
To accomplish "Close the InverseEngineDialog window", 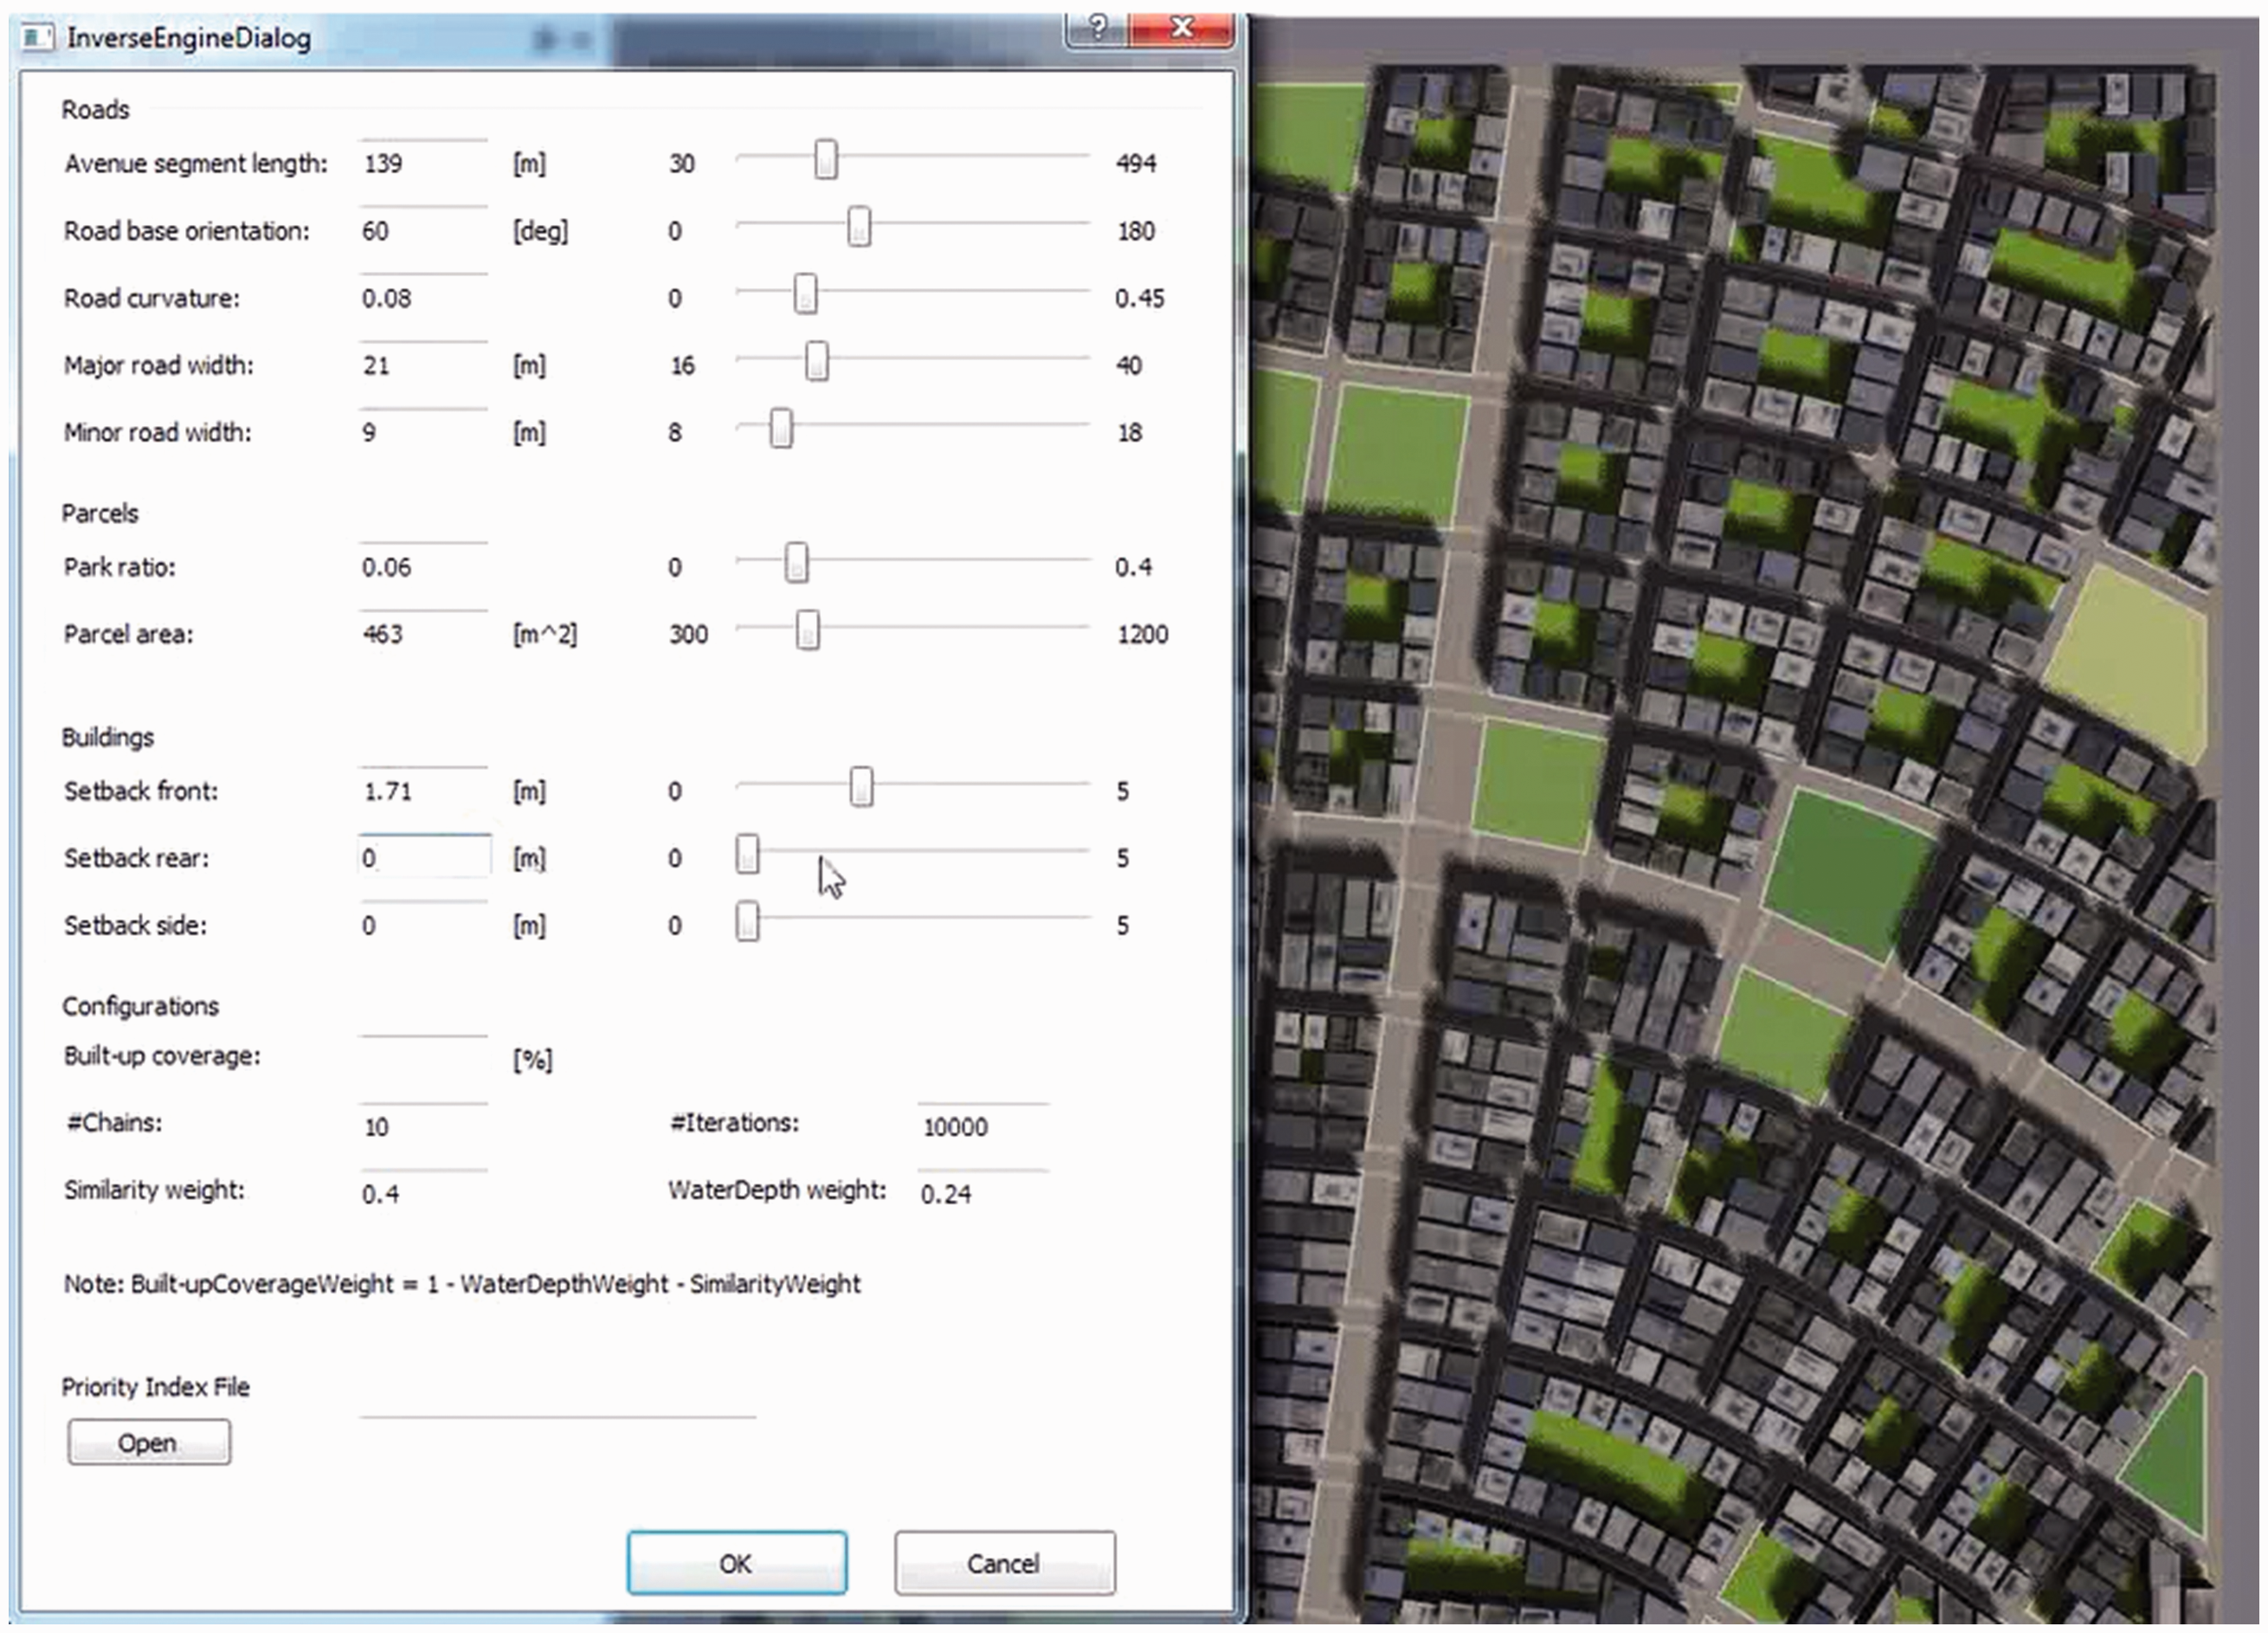I will (1181, 28).
